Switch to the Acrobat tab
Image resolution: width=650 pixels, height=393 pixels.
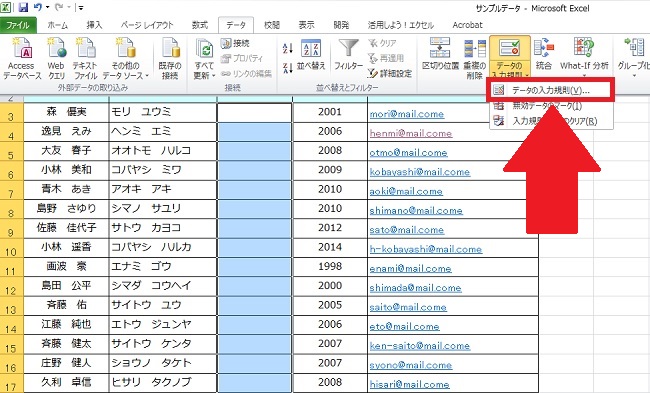point(467,25)
